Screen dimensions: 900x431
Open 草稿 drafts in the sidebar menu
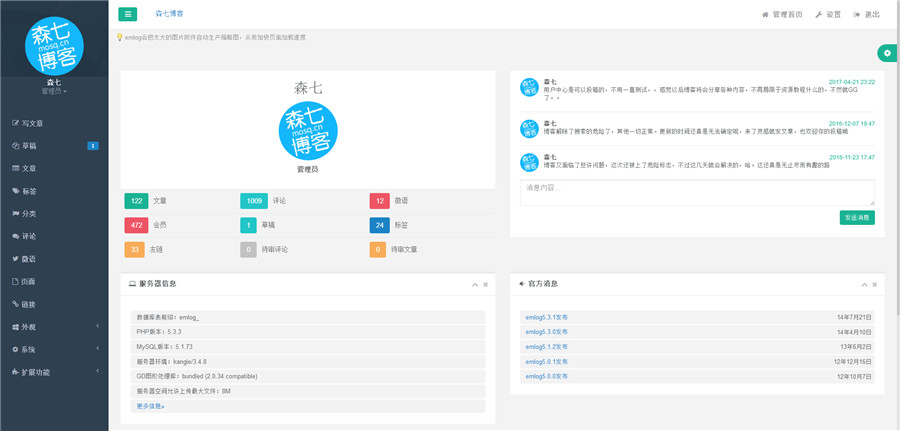pyautogui.click(x=29, y=146)
